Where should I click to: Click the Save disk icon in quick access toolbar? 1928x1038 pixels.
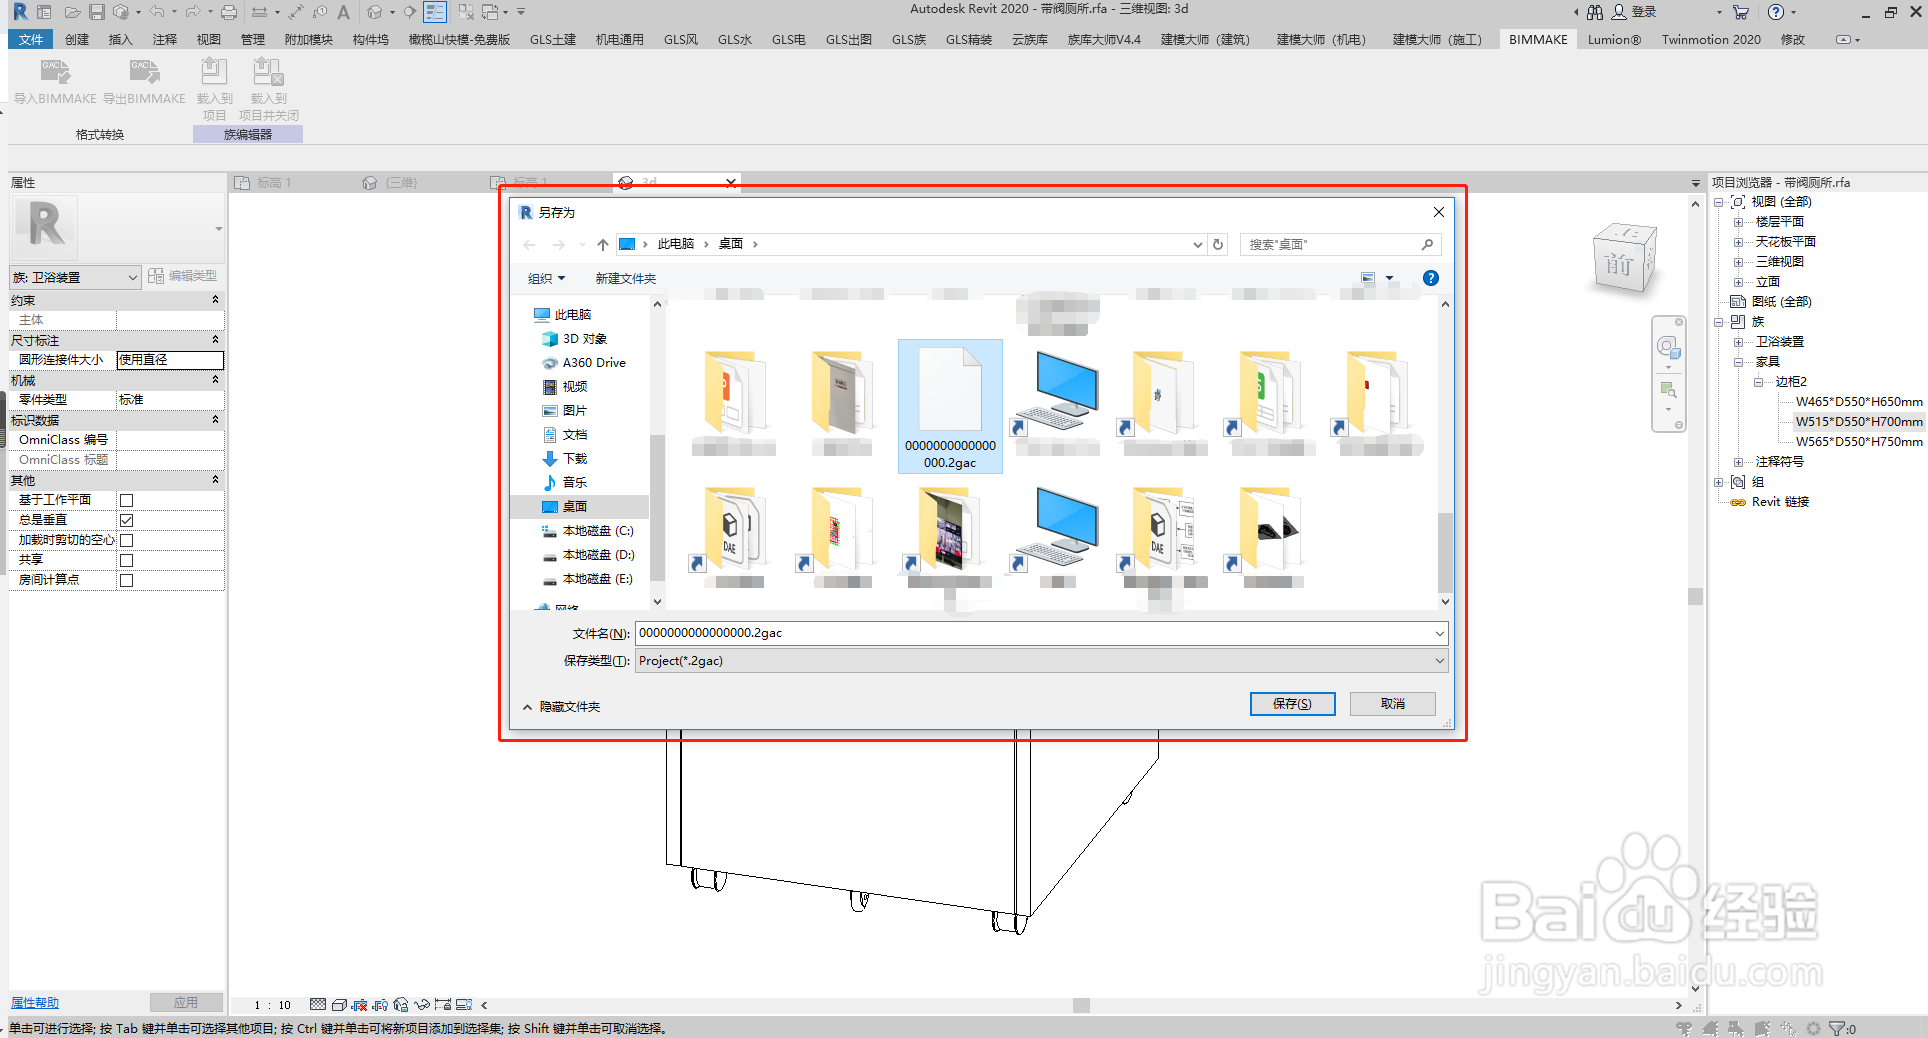point(97,12)
